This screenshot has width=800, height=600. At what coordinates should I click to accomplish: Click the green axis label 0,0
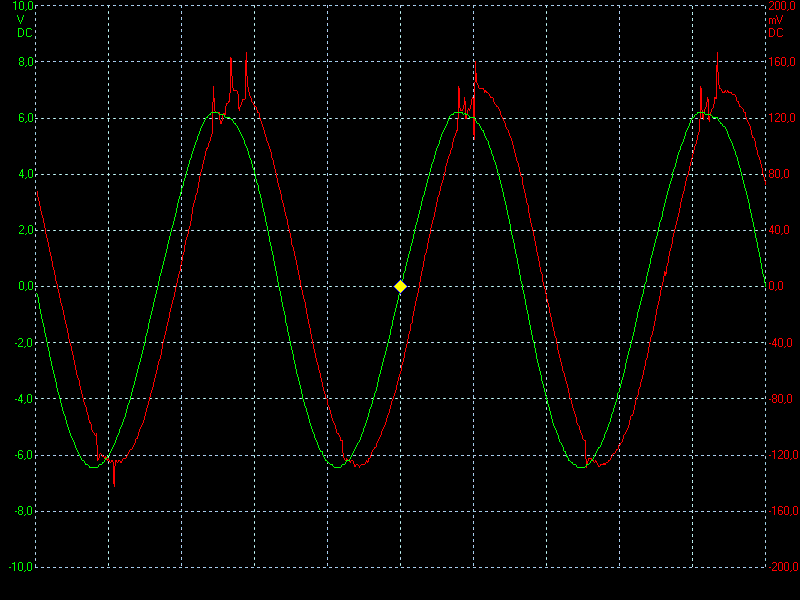coord(26,286)
